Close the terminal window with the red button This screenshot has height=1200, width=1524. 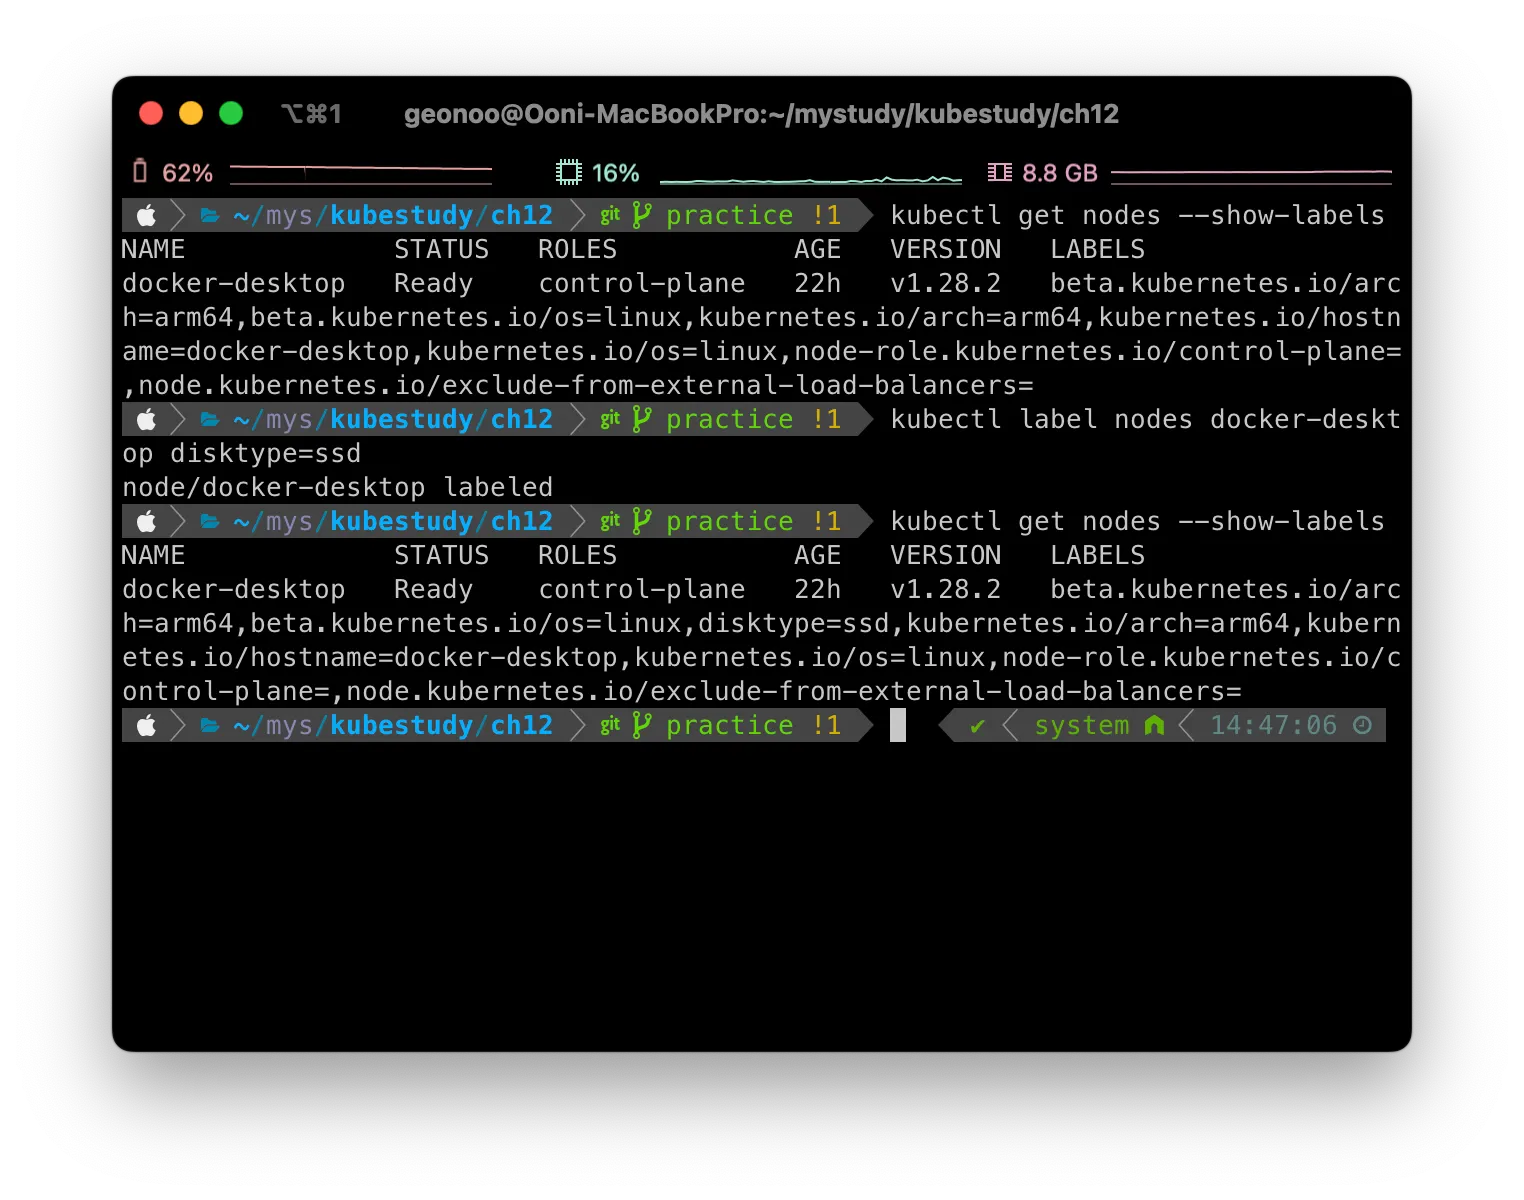[x=151, y=113]
